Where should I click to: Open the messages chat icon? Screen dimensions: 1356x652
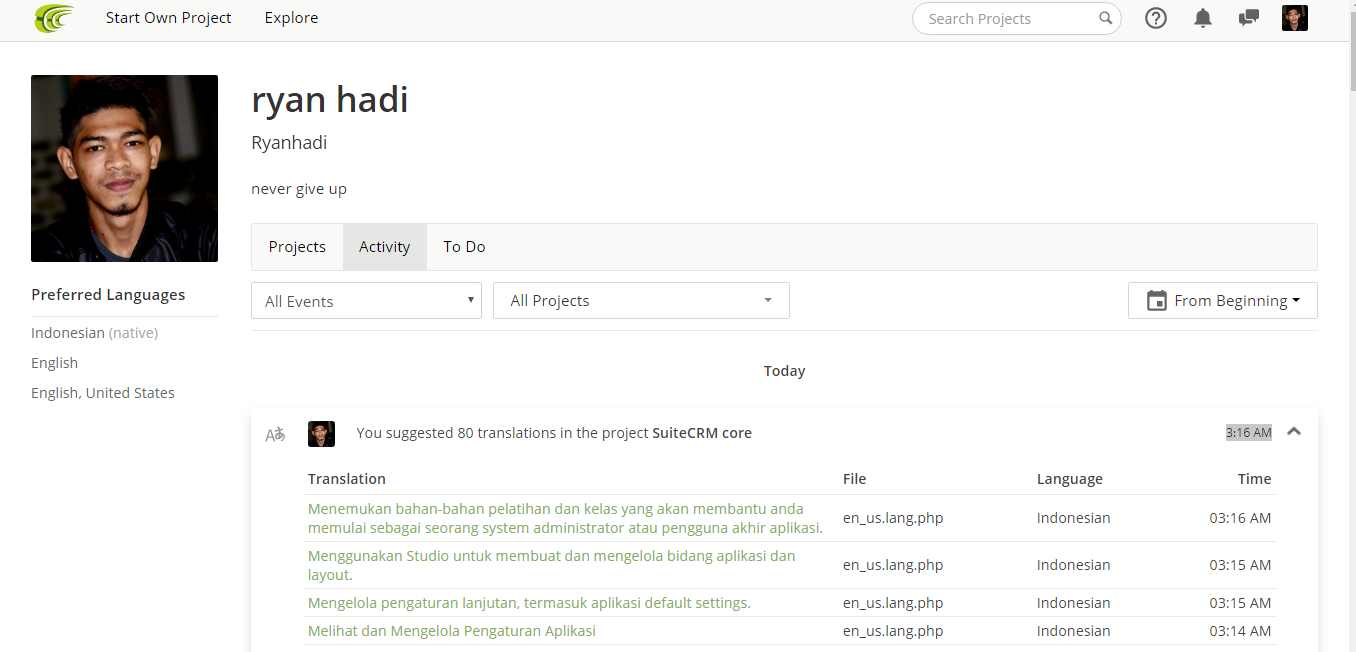(1248, 18)
